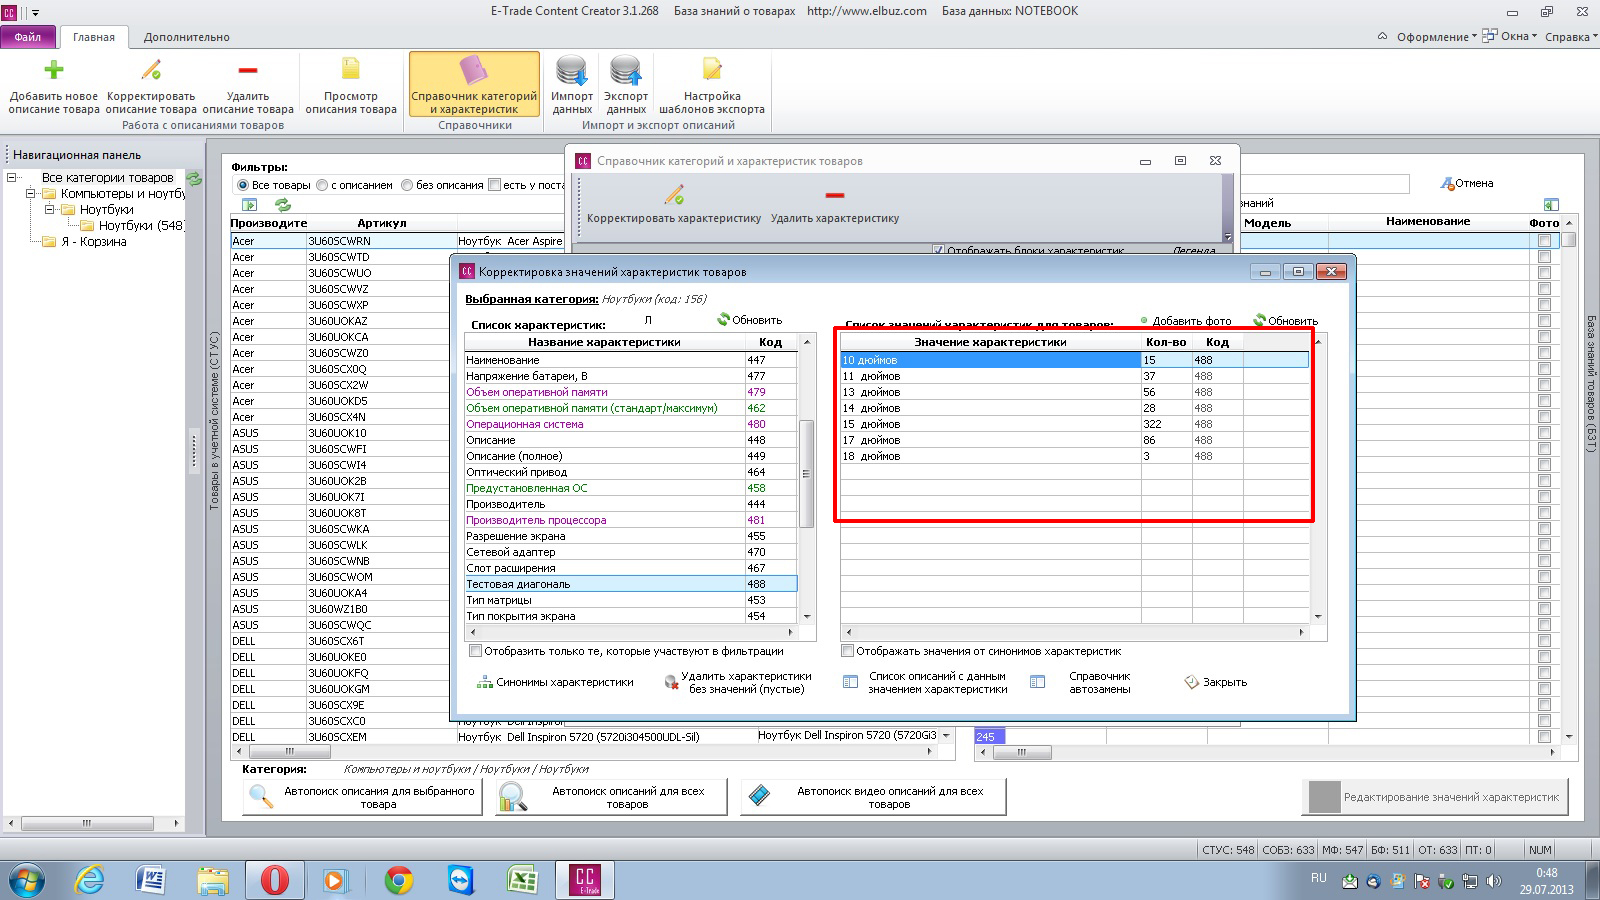
Task: Click Обновить next to characteristics list
Action: pyautogui.click(x=749, y=320)
